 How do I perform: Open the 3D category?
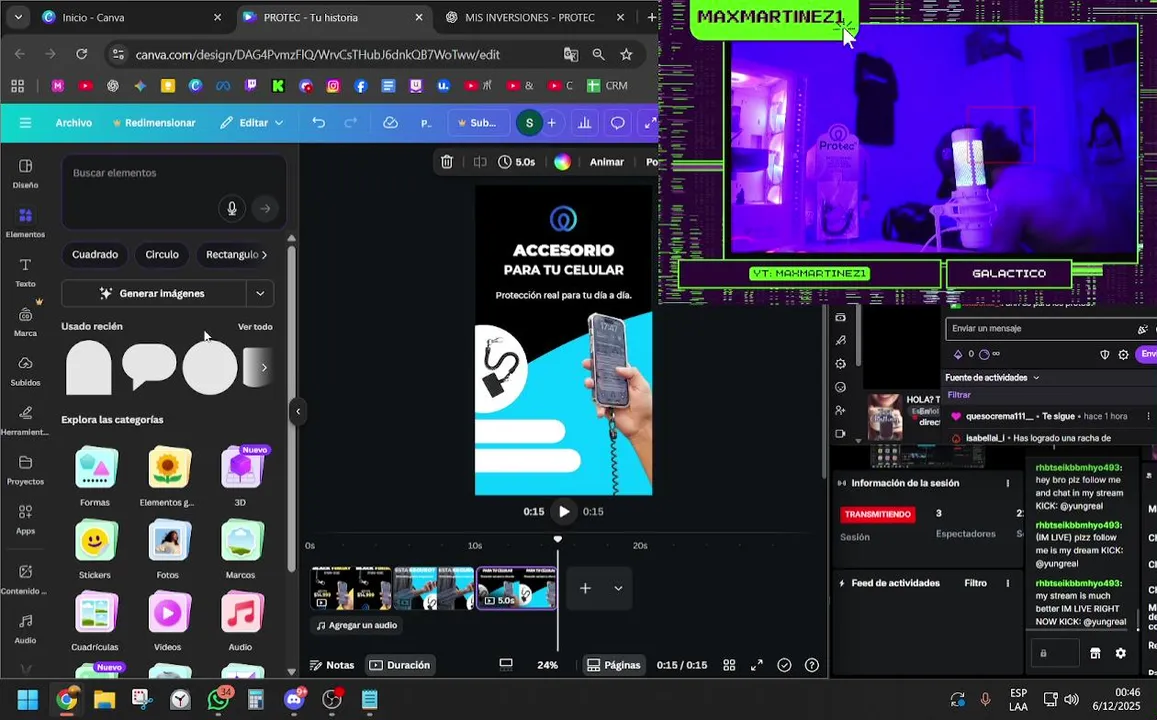tap(241, 476)
